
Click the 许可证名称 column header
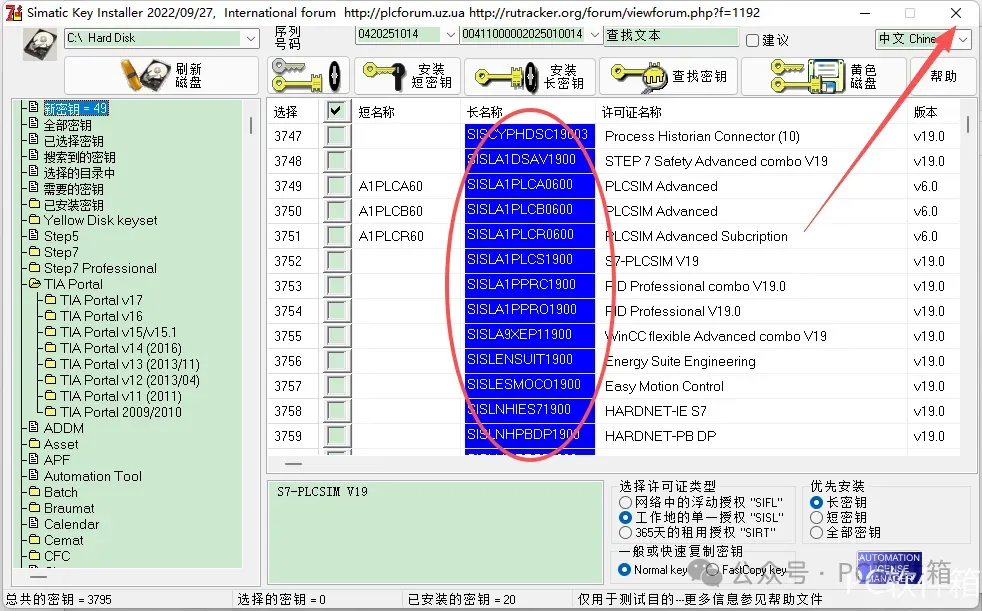click(x=631, y=112)
